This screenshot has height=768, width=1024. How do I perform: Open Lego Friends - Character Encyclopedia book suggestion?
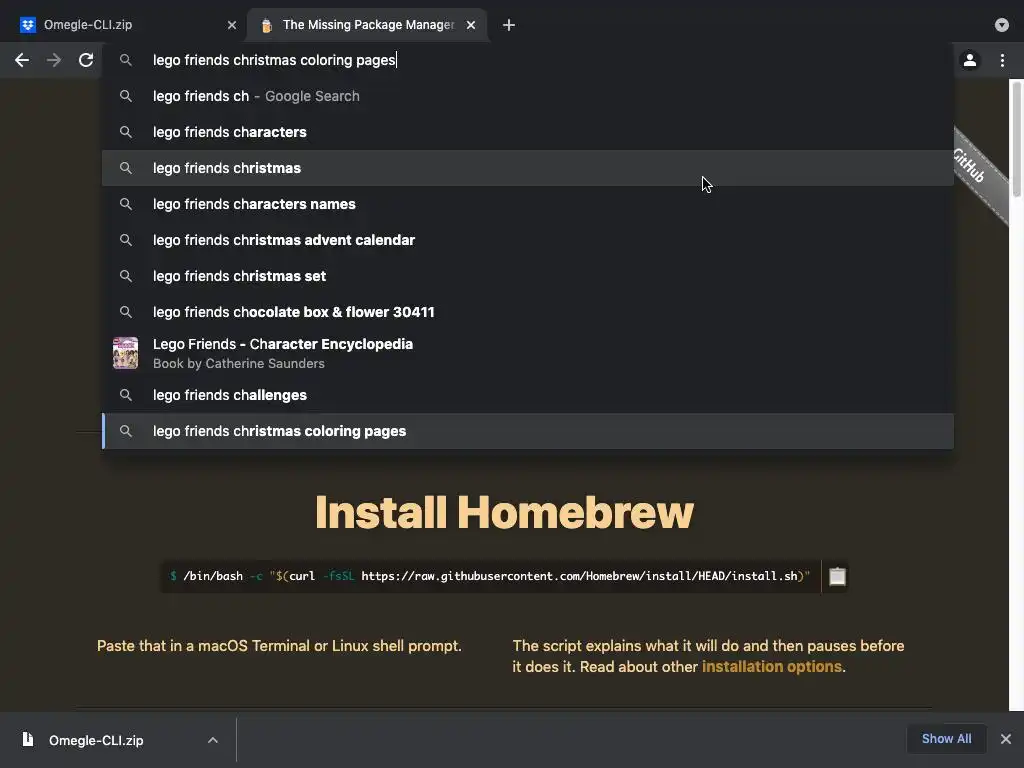pos(528,353)
